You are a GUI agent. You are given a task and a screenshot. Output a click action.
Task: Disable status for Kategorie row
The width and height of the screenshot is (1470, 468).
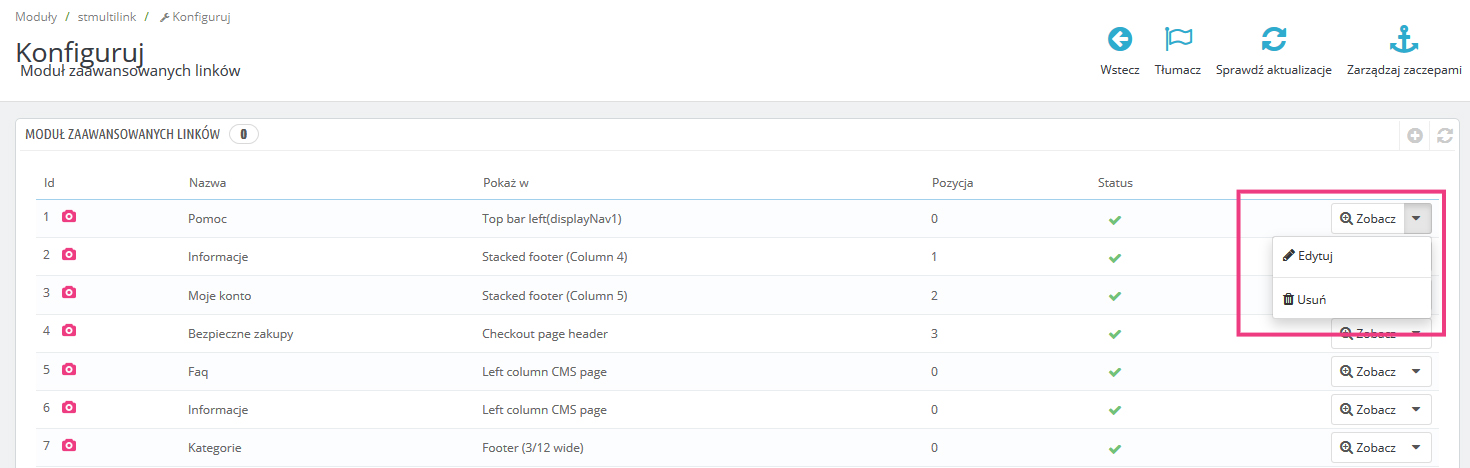tap(1114, 448)
